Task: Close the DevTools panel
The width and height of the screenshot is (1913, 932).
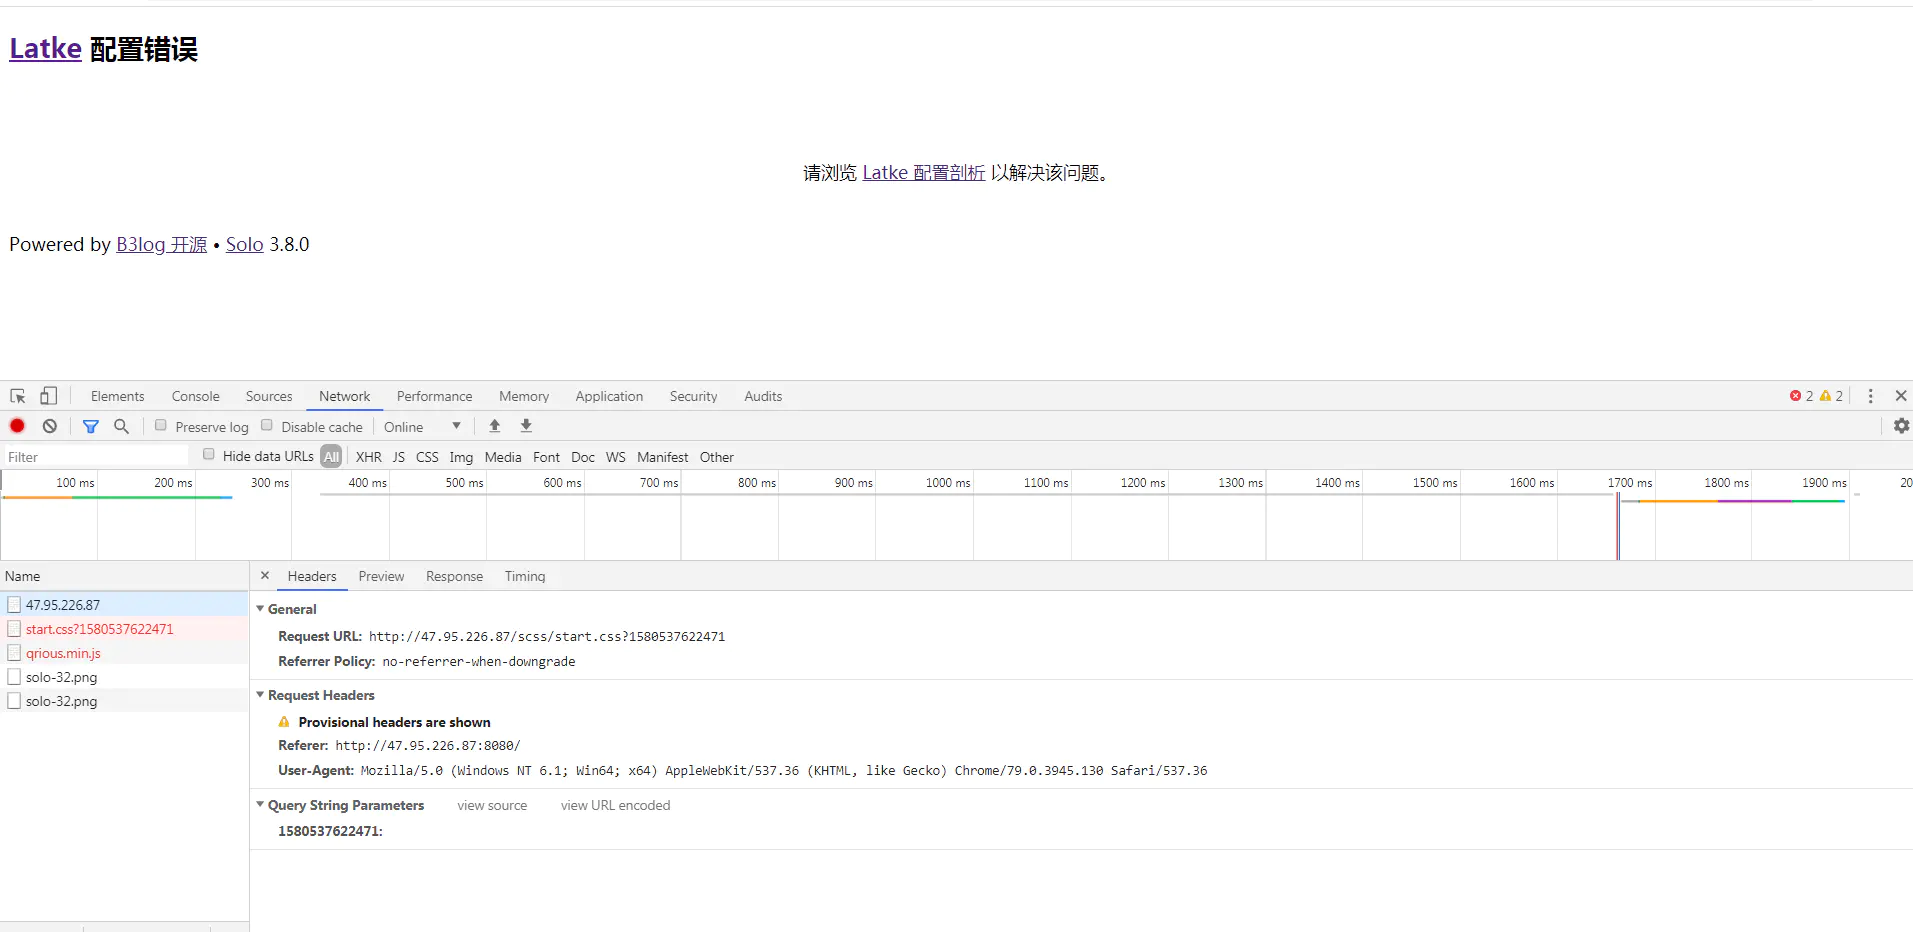Action: point(1901,396)
